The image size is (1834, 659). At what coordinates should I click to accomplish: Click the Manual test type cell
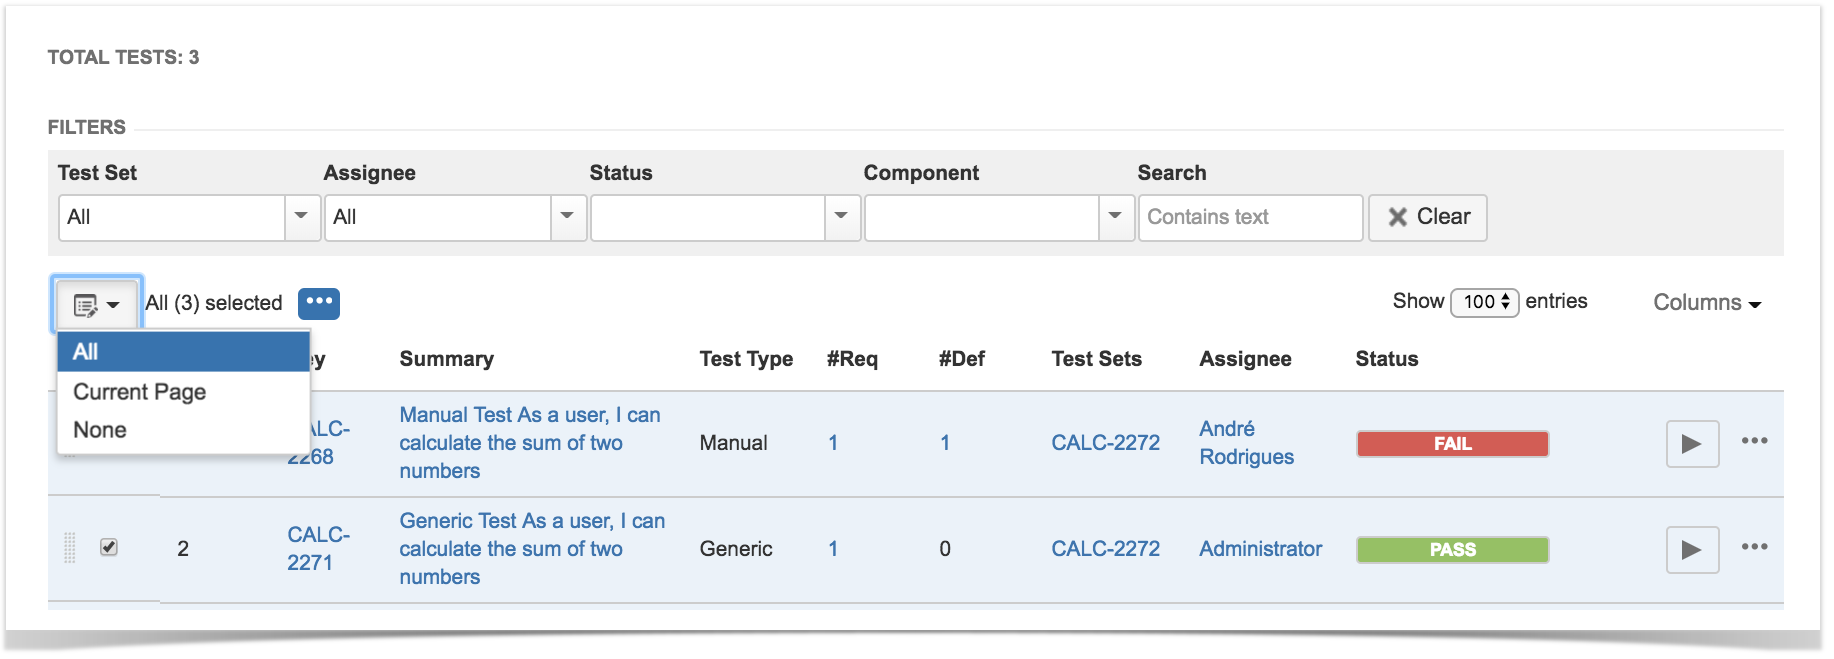pyautogui.click(x=734, y=443)
